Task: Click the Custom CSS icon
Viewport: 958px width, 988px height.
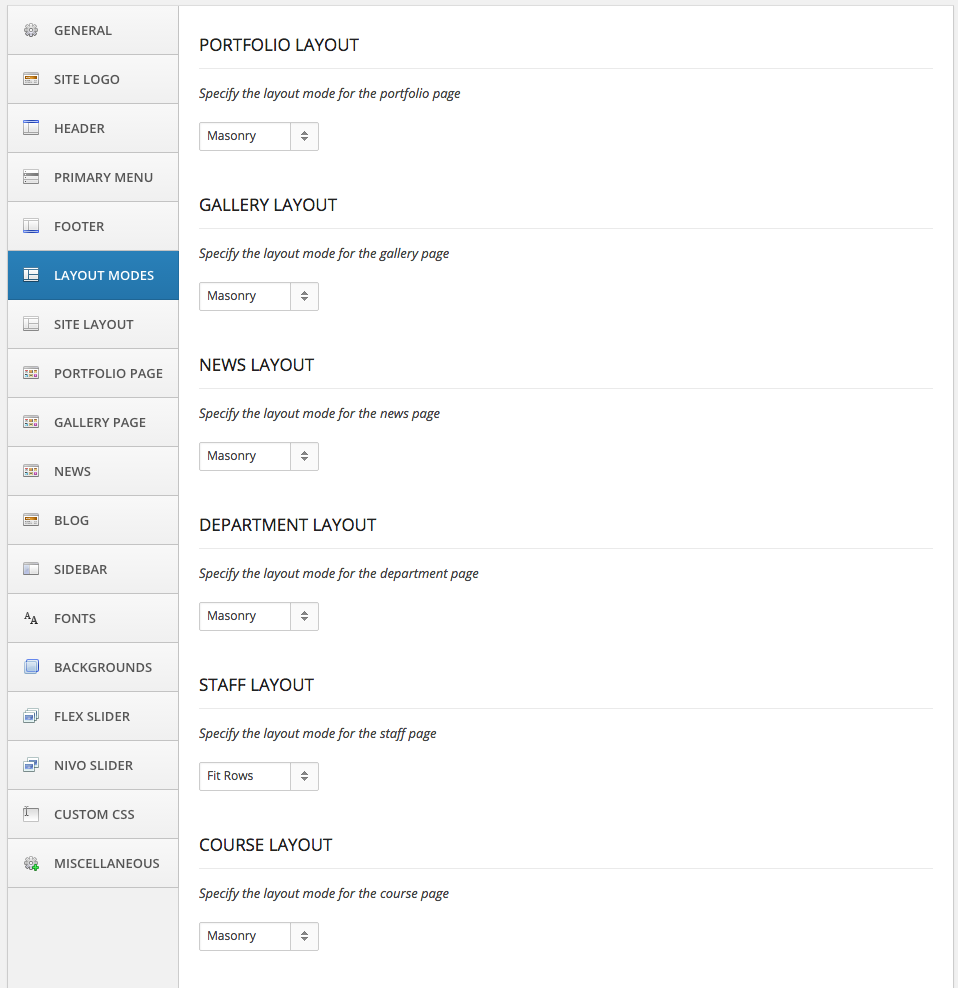Action: click(33, 814)
